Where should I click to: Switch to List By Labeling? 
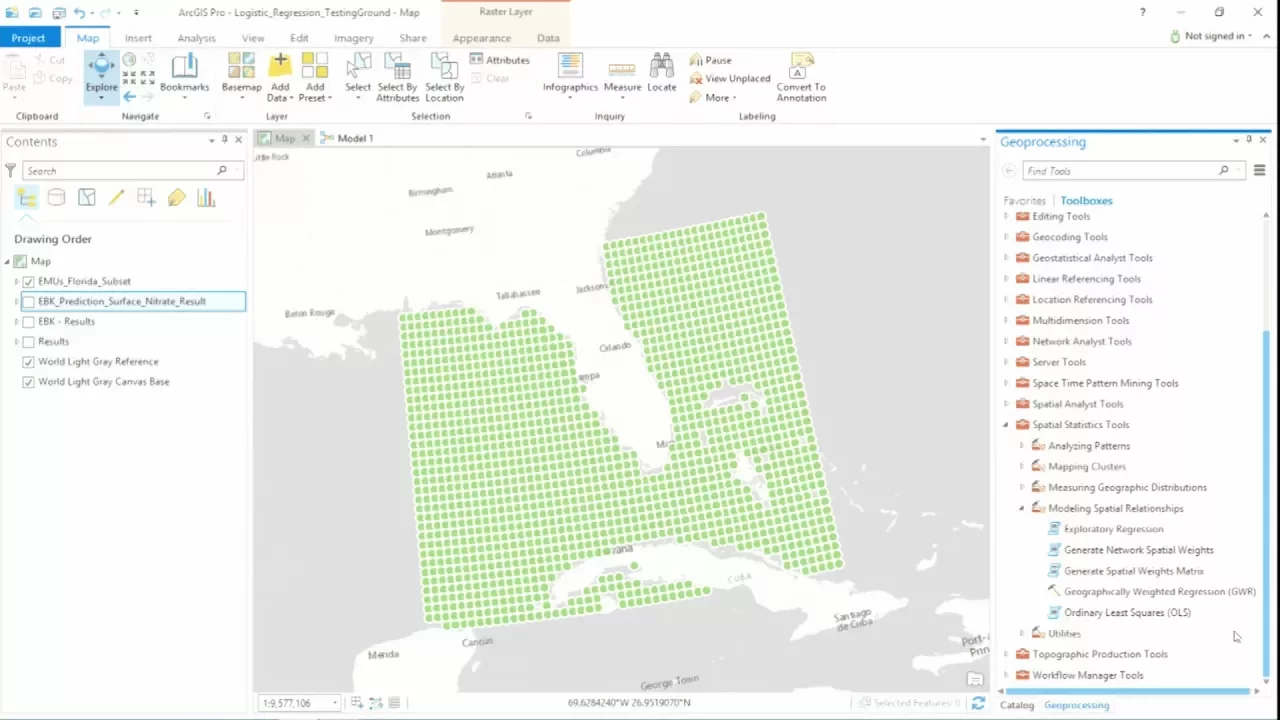[x=176, y=198]
